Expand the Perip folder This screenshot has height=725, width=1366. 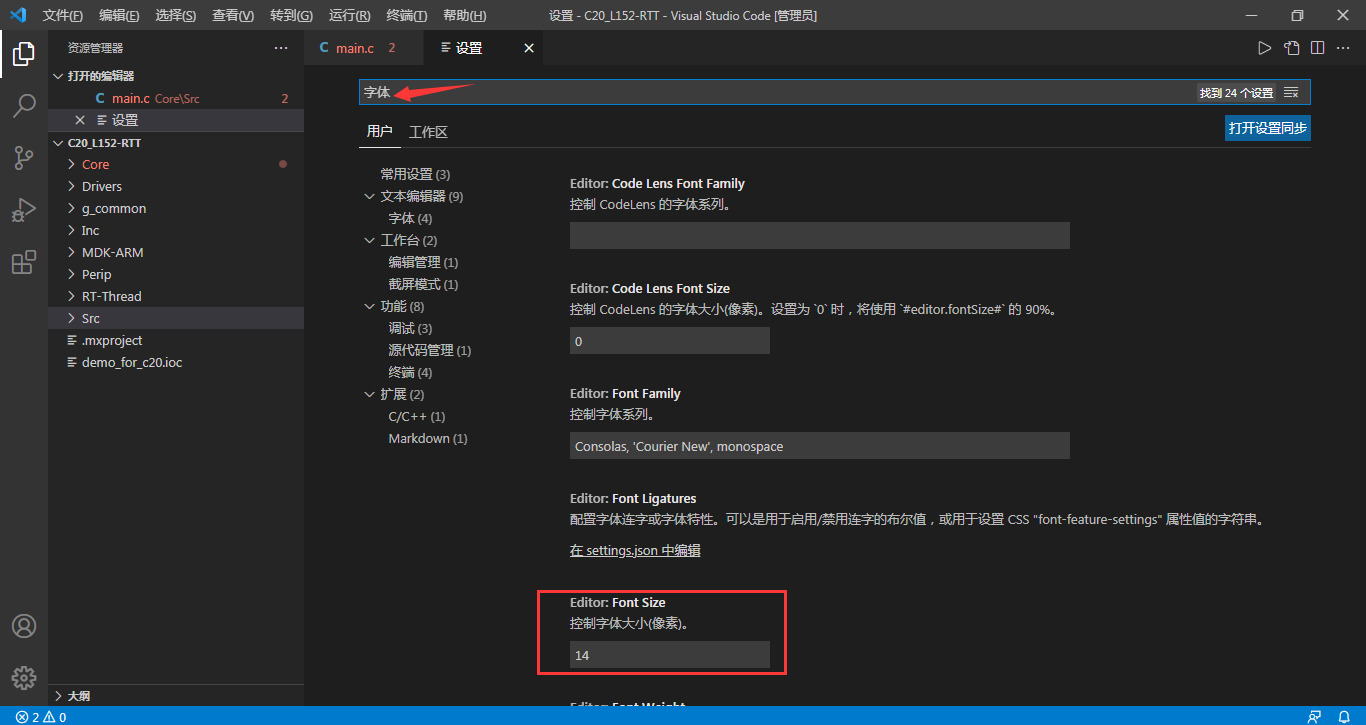click(176, 274)
